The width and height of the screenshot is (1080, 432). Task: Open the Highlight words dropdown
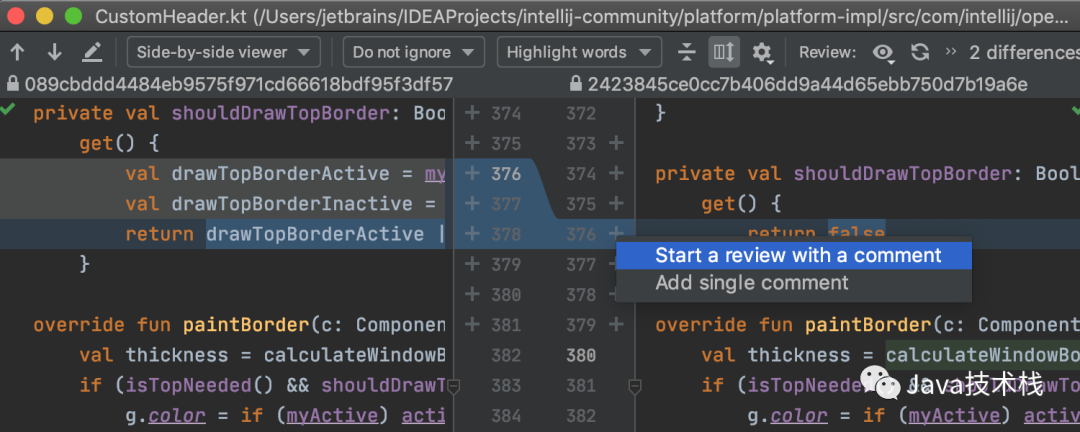(579, 52)
